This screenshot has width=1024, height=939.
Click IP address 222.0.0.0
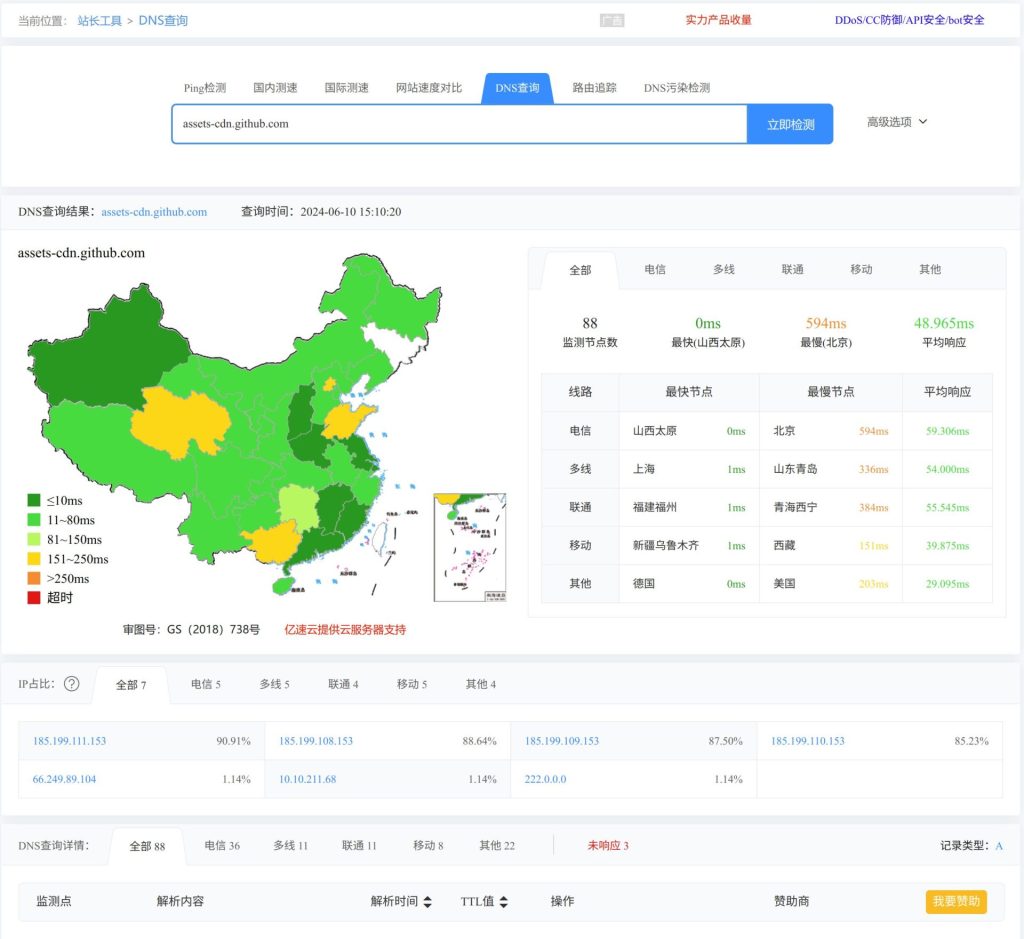(545, 779)
